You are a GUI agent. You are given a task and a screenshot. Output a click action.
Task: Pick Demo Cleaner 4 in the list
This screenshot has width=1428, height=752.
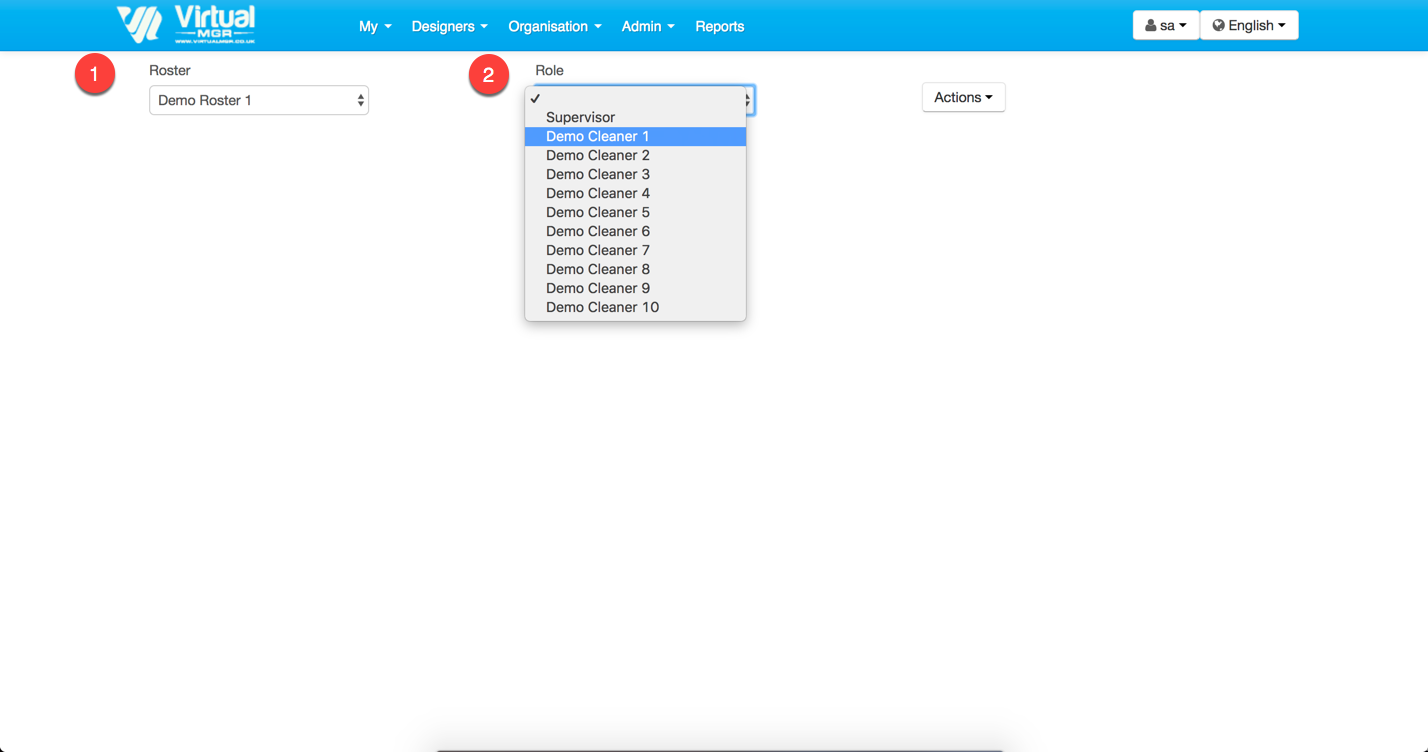pyautogui.click(x=598, y=193)
